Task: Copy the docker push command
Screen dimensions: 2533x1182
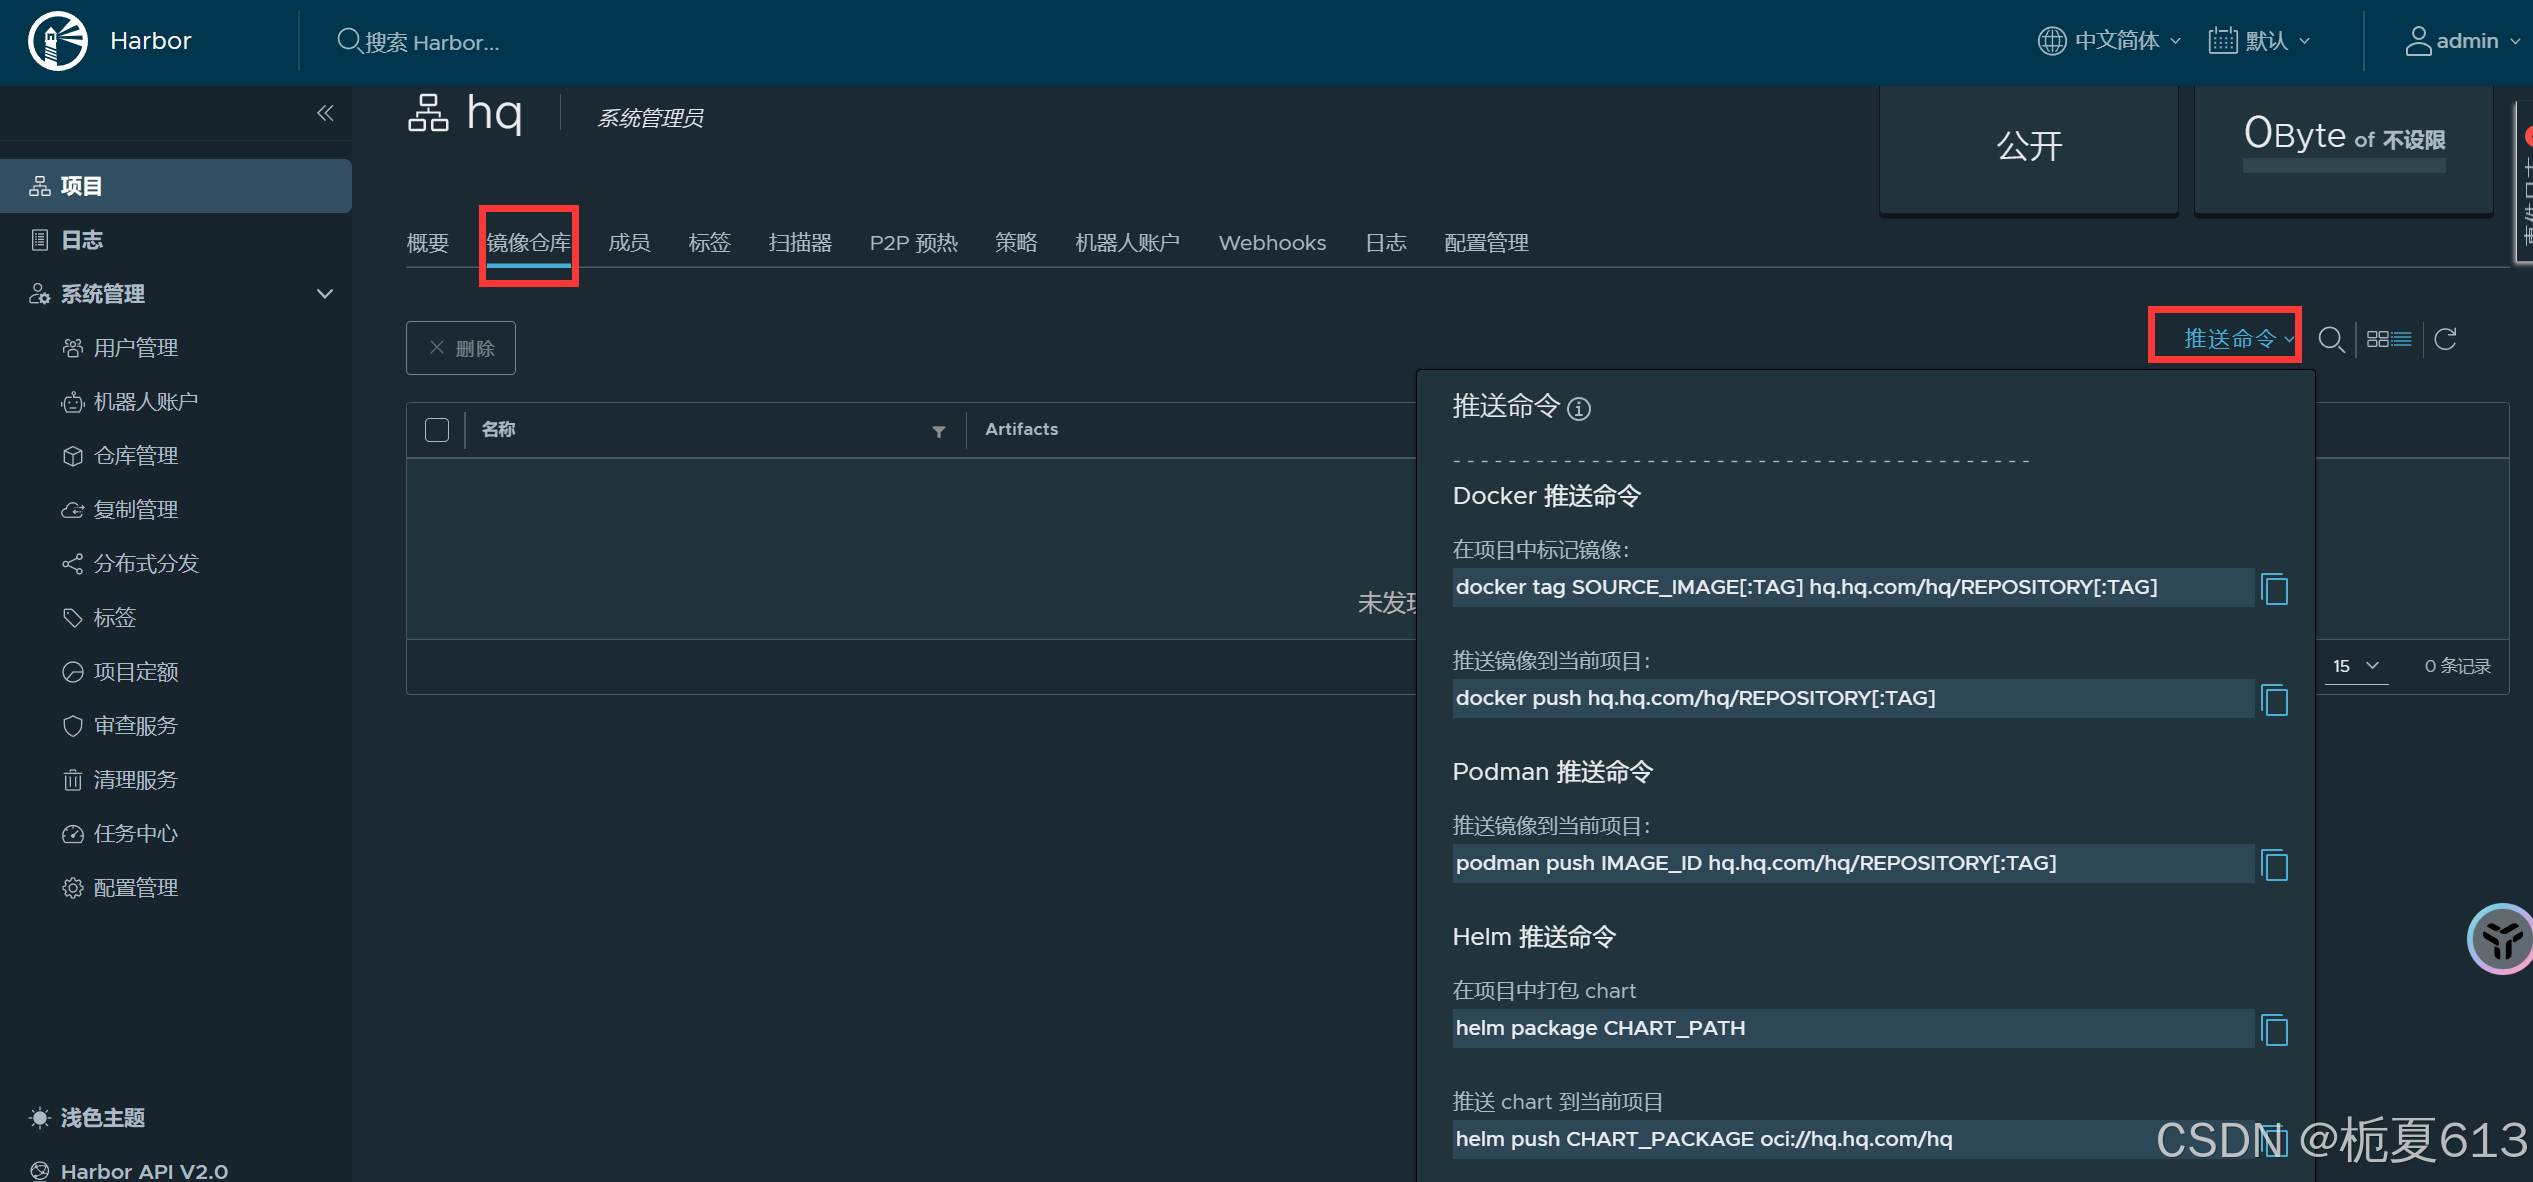Action: click(2275, 699)
